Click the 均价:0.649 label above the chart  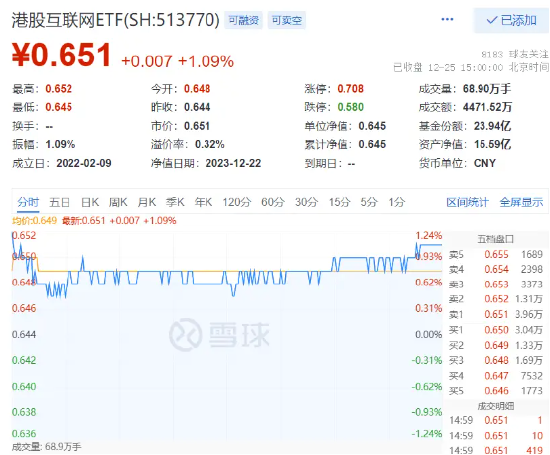34,221
